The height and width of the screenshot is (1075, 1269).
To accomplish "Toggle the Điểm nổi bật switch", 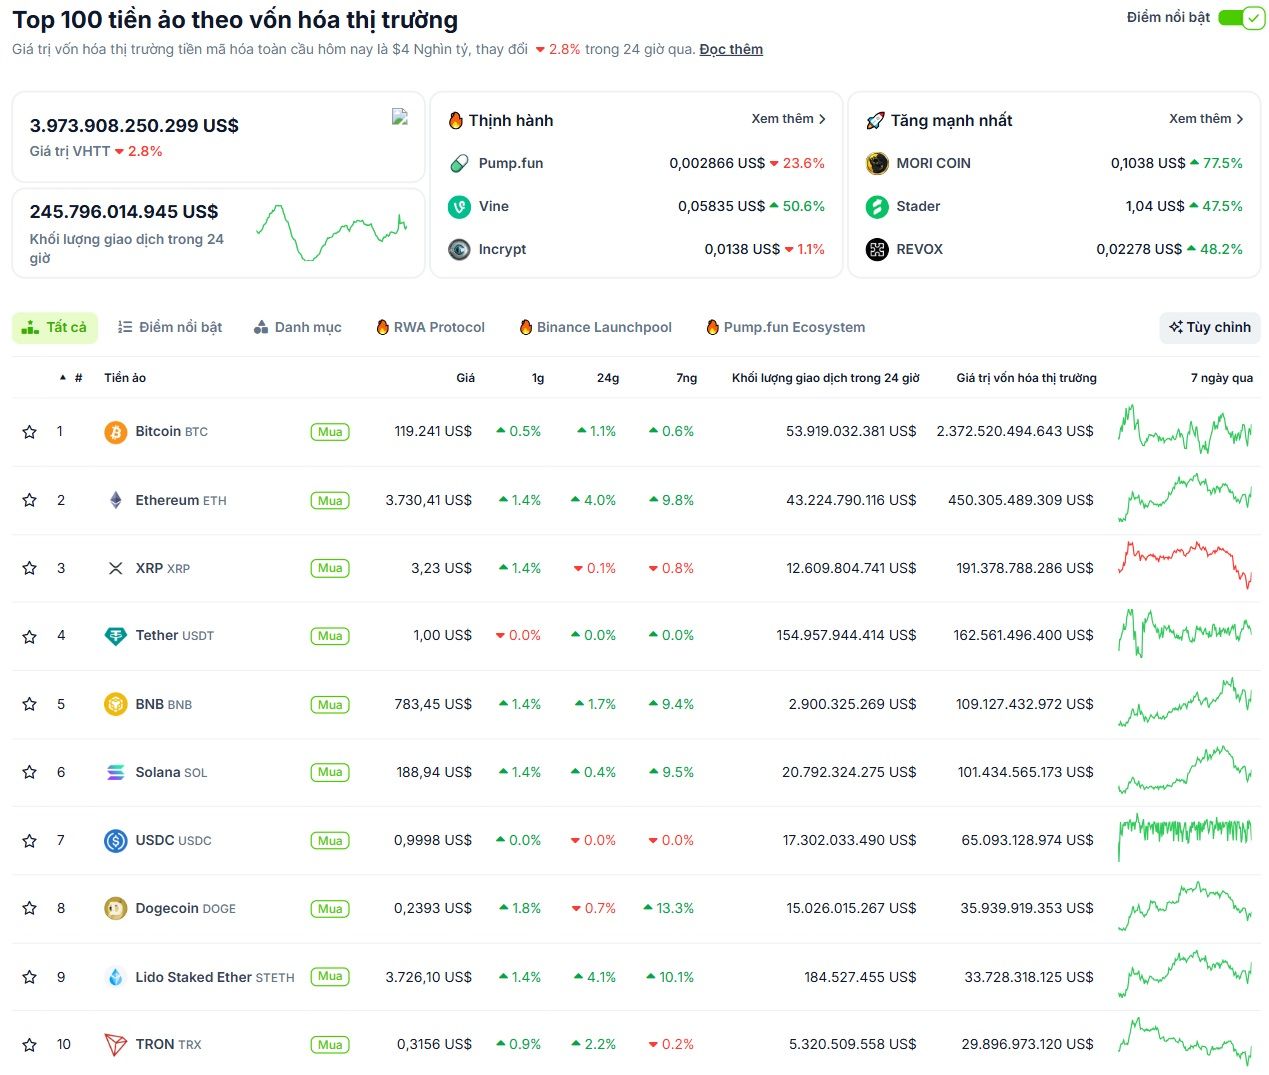I will 1241,18.
